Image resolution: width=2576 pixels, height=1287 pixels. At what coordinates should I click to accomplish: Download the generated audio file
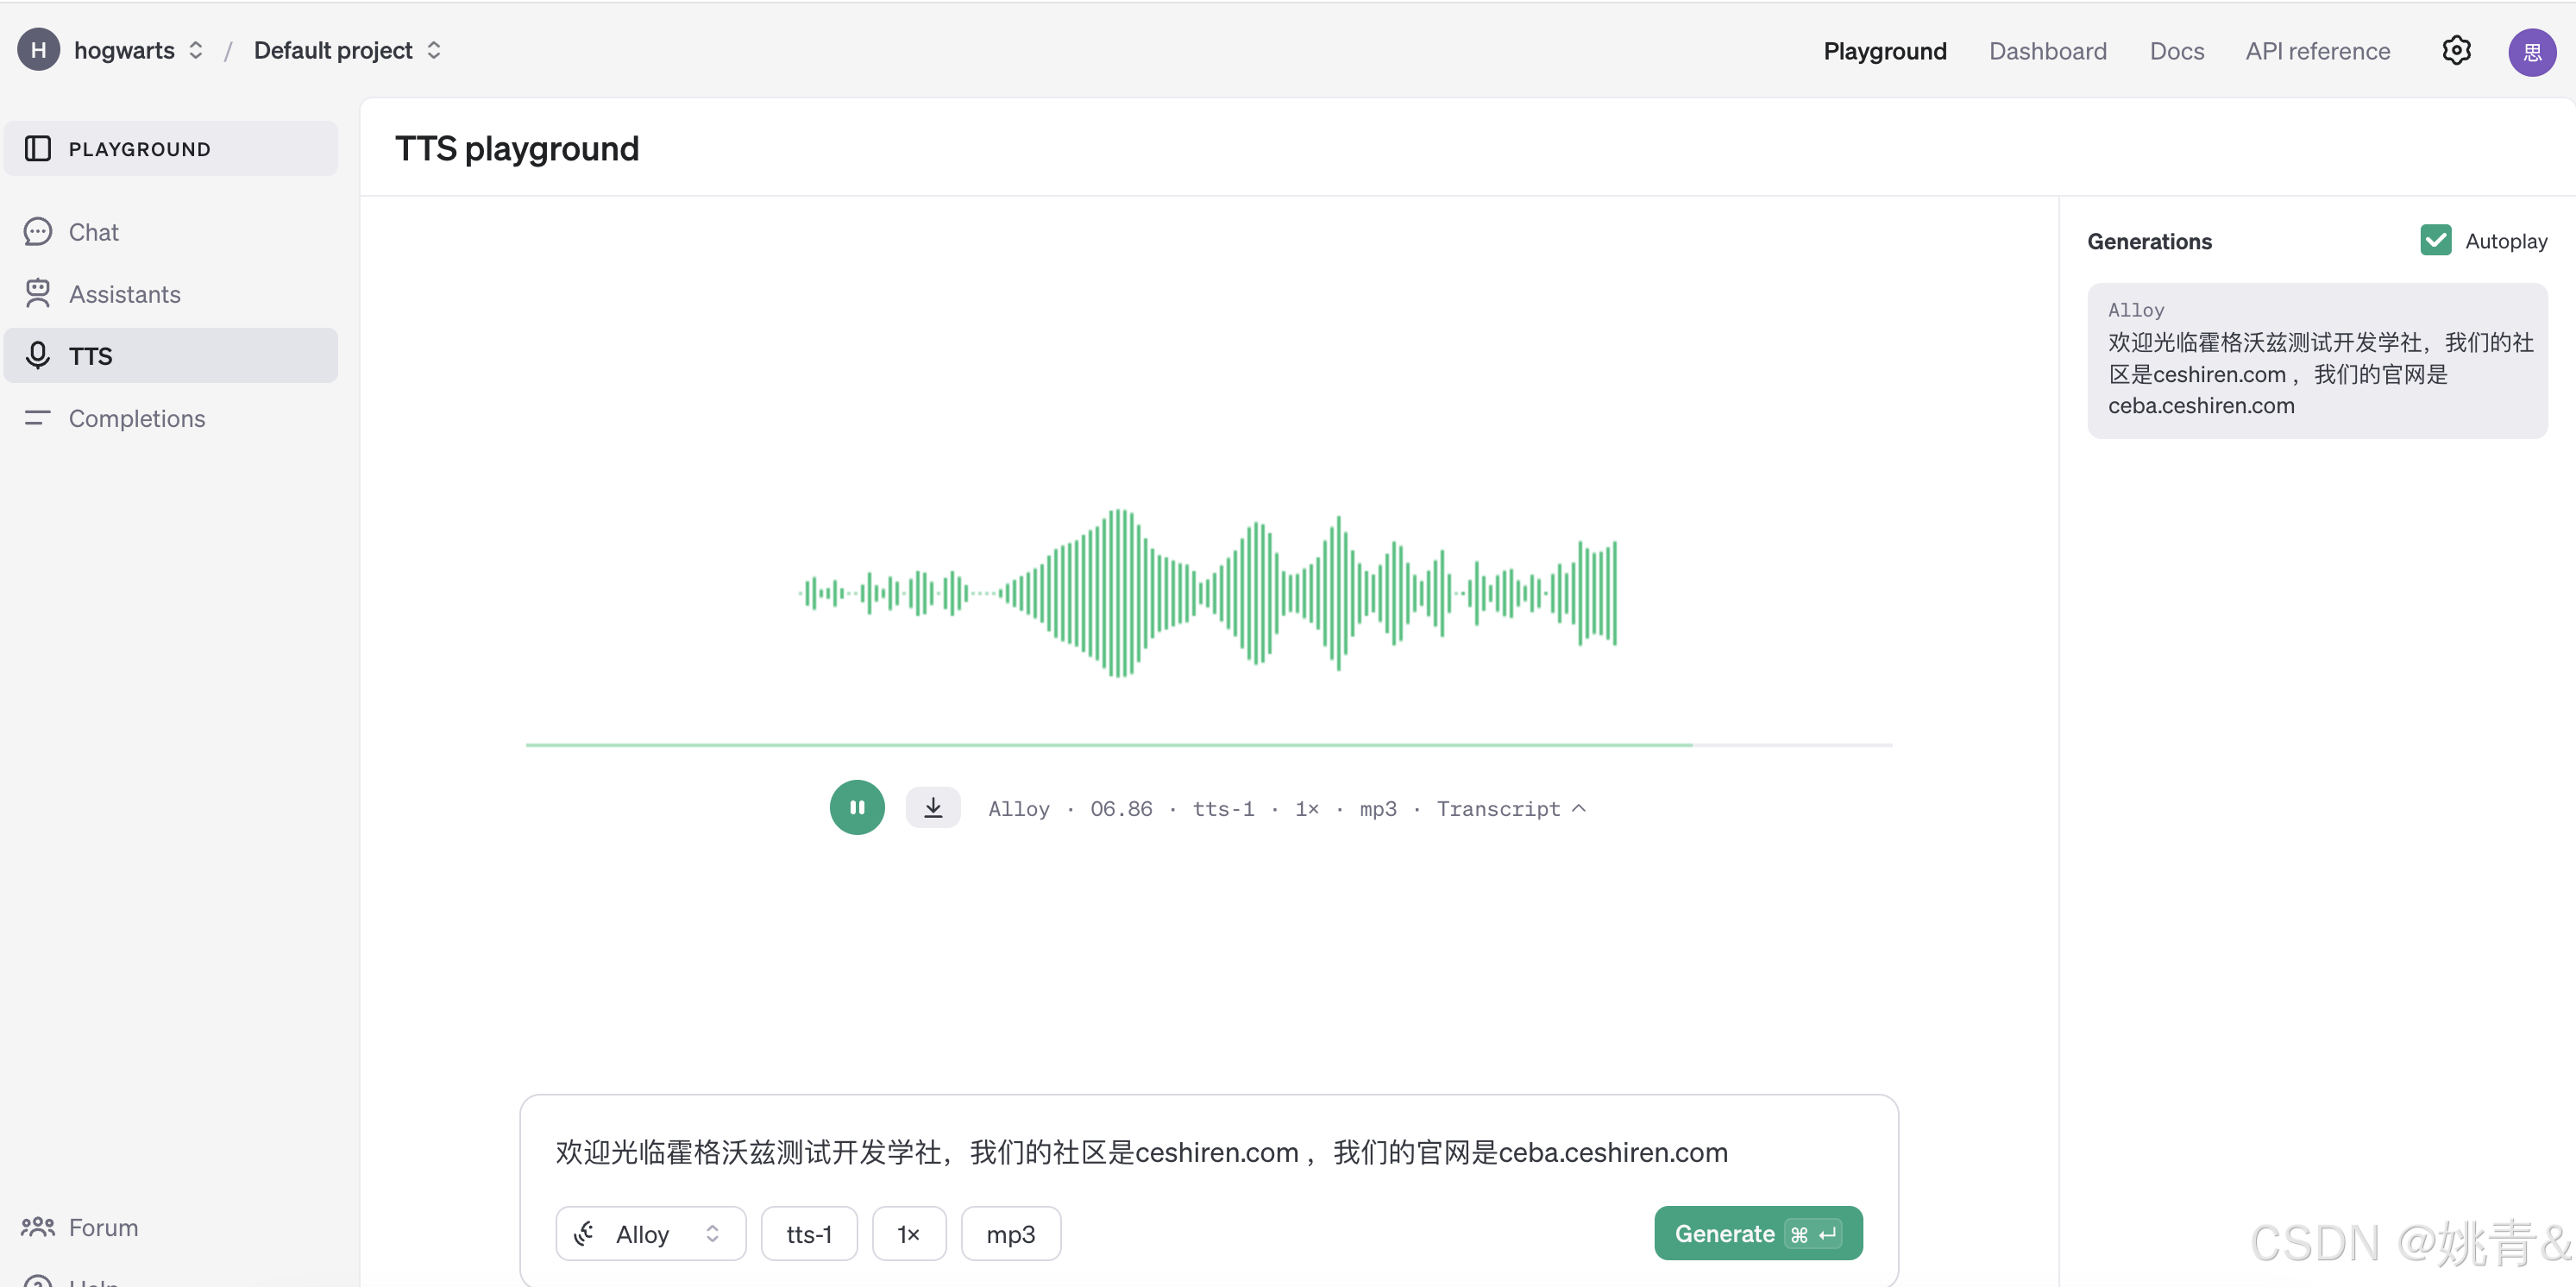[x=932, y=807]
